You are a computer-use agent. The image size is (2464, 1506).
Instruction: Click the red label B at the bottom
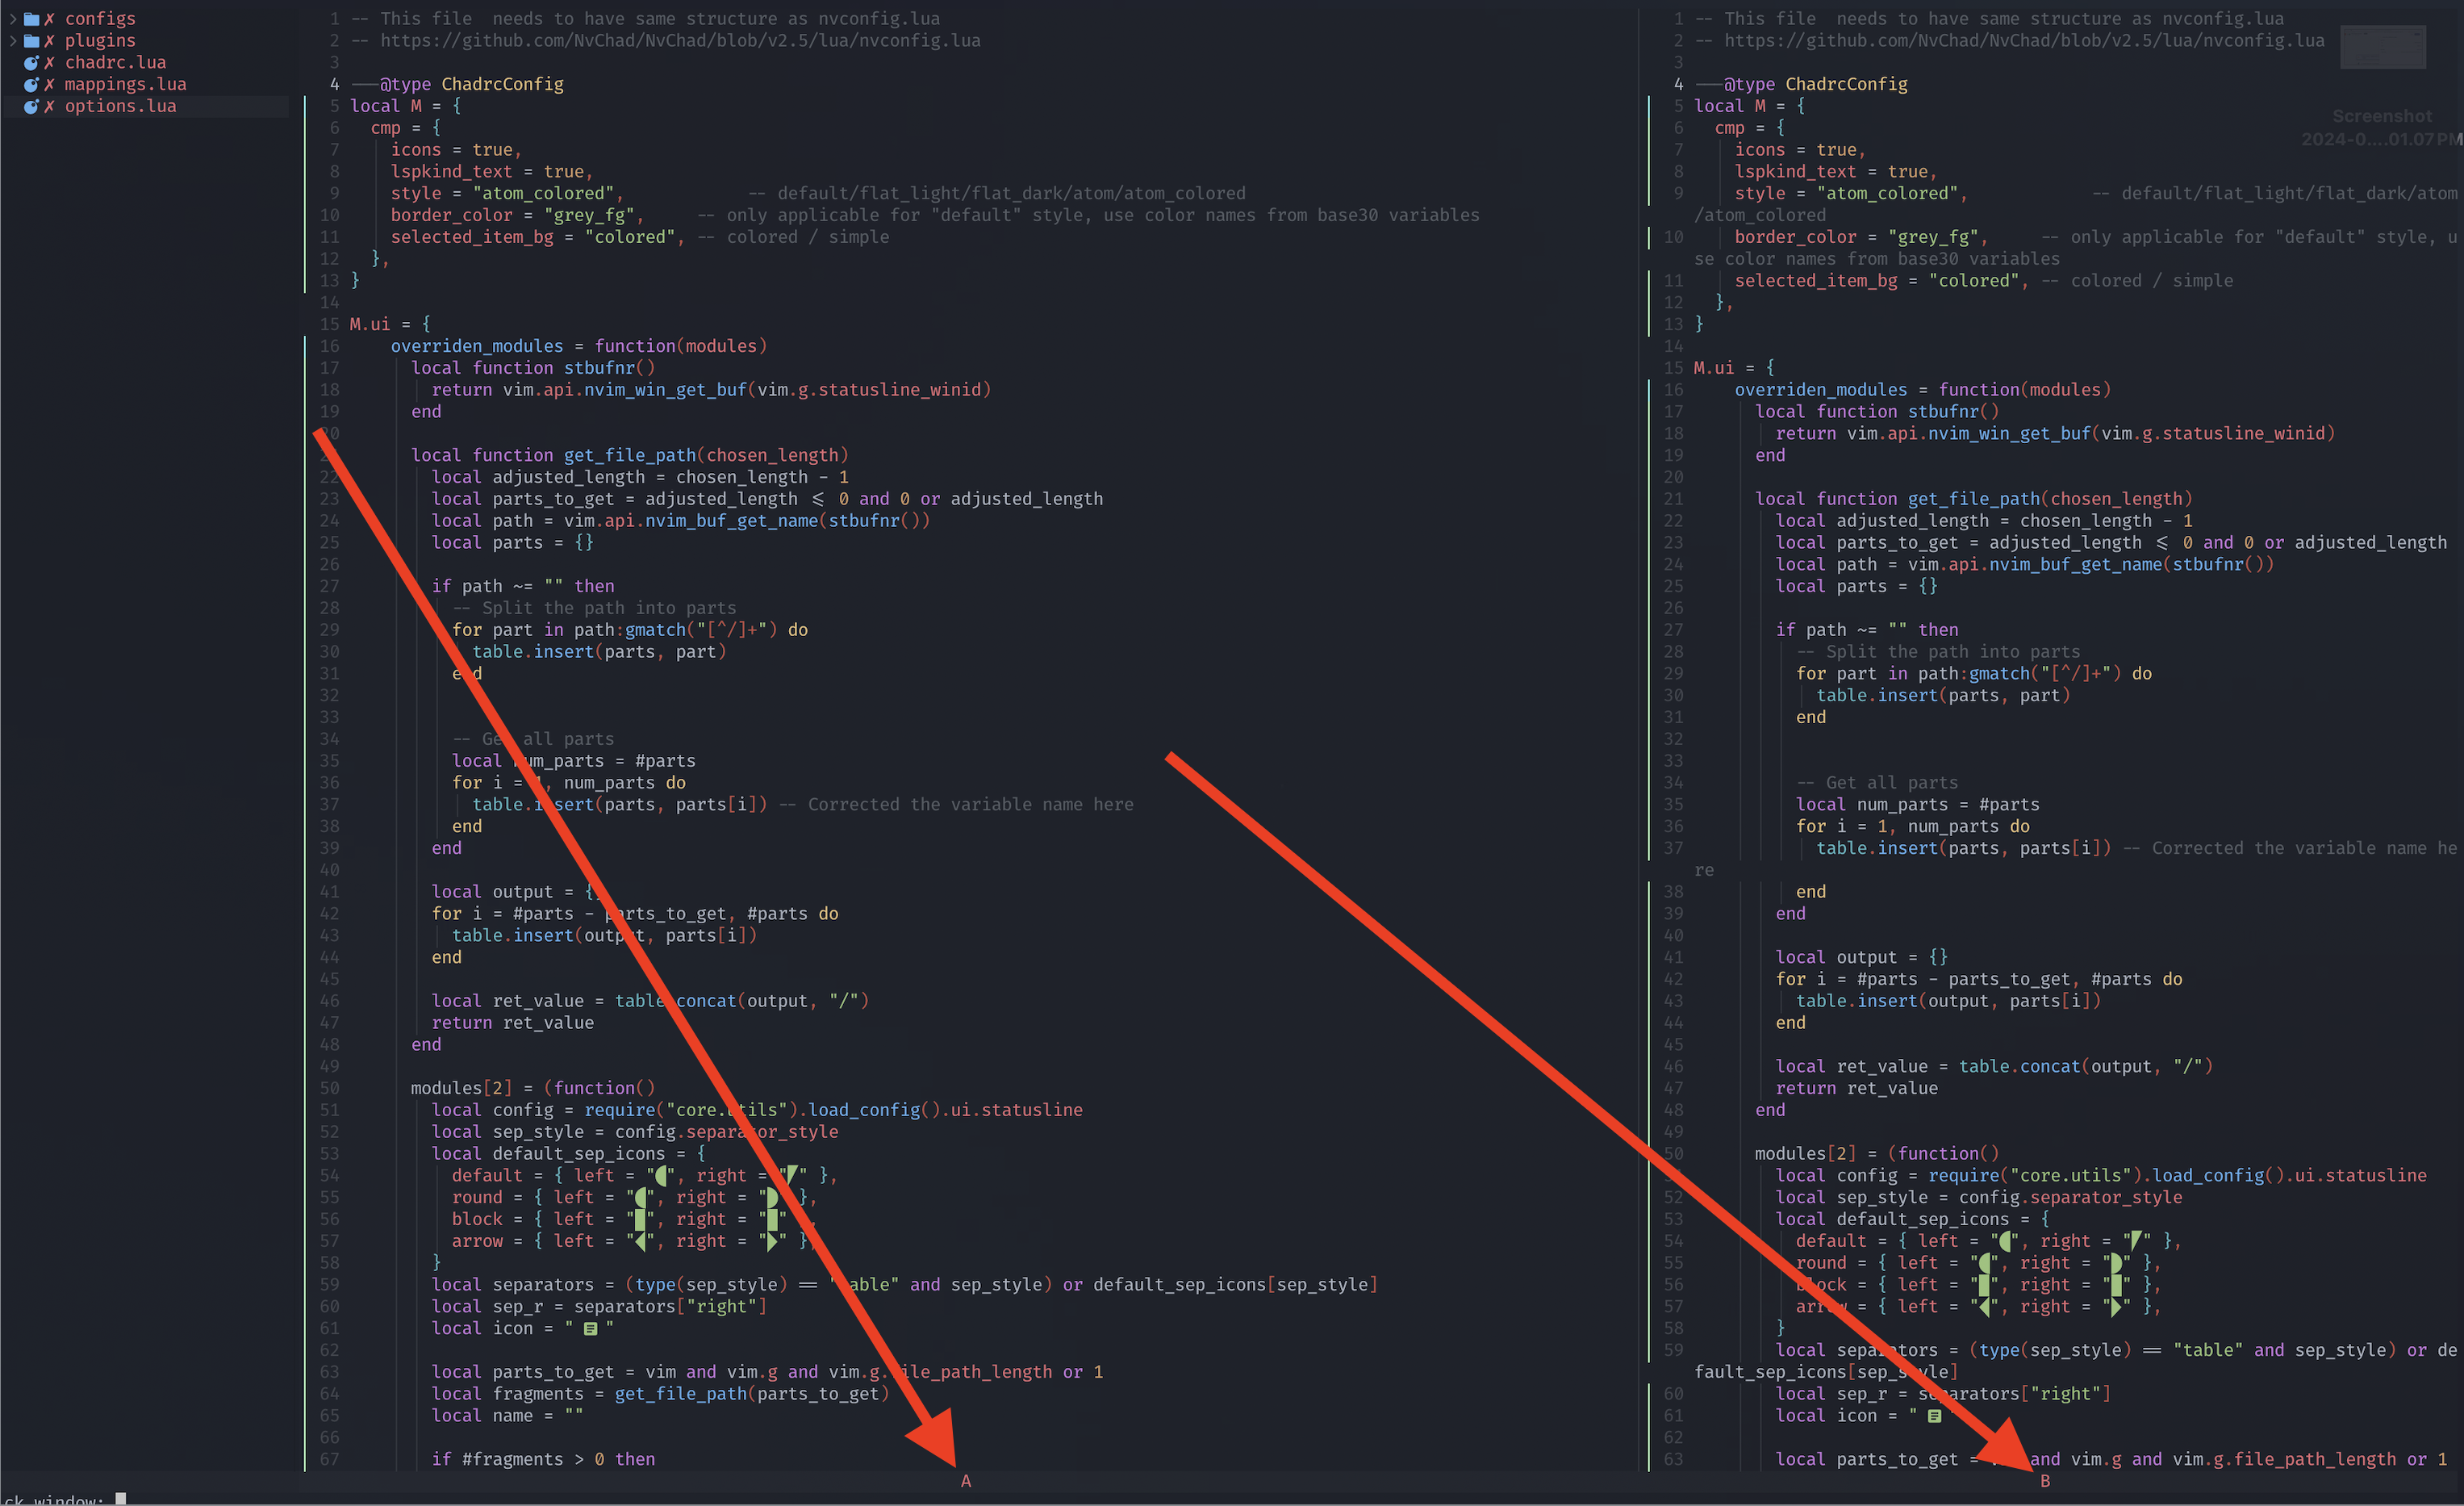[2045, 1482]
